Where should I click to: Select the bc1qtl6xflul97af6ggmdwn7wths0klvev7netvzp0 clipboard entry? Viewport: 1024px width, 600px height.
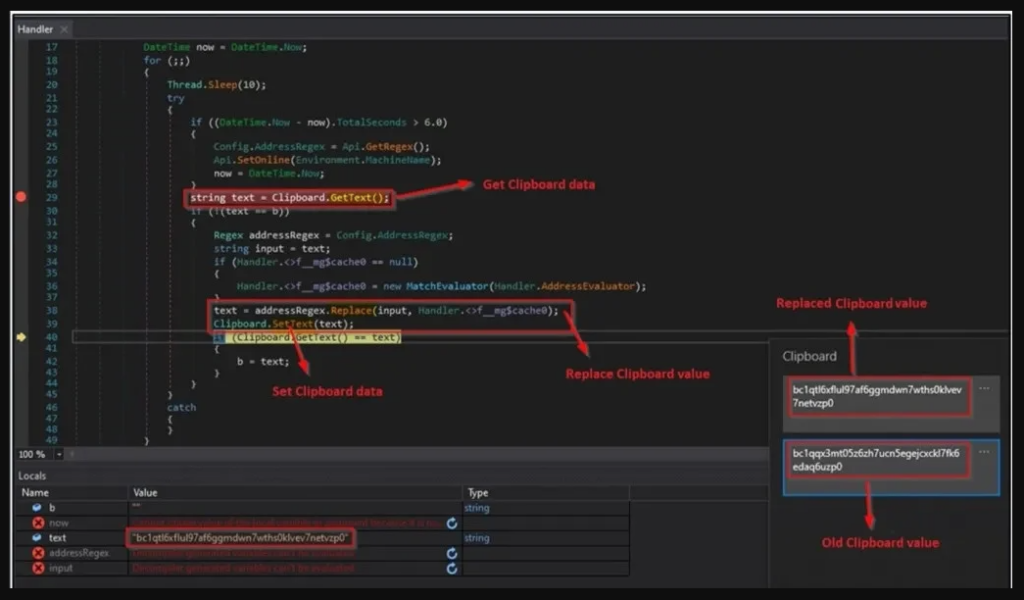click(891, 403)
